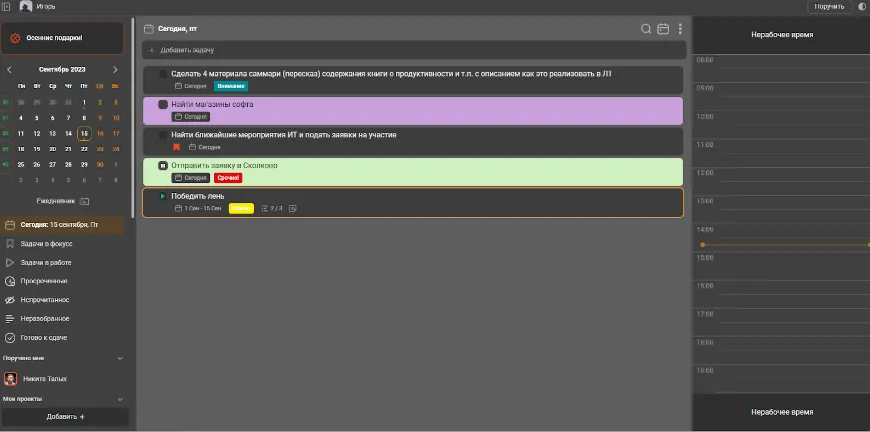870x432 pixels.
Task: Click the "Поручить" button
Action: (x=829, y=6)
